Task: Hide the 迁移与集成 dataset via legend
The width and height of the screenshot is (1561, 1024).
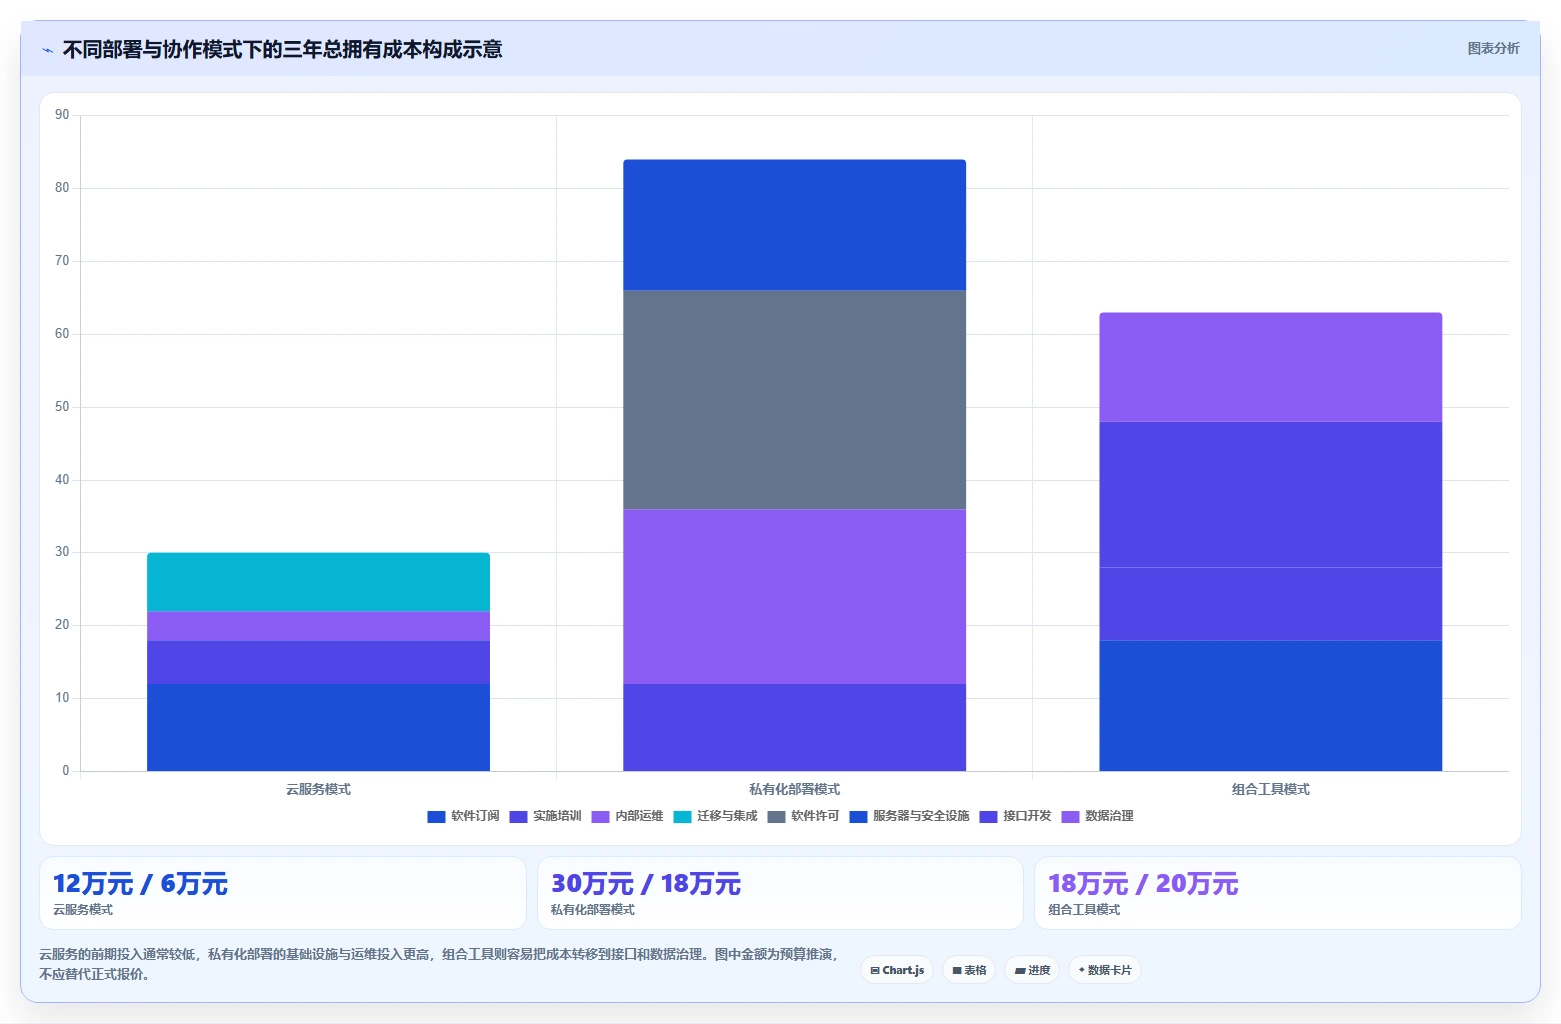Action: 715,816
